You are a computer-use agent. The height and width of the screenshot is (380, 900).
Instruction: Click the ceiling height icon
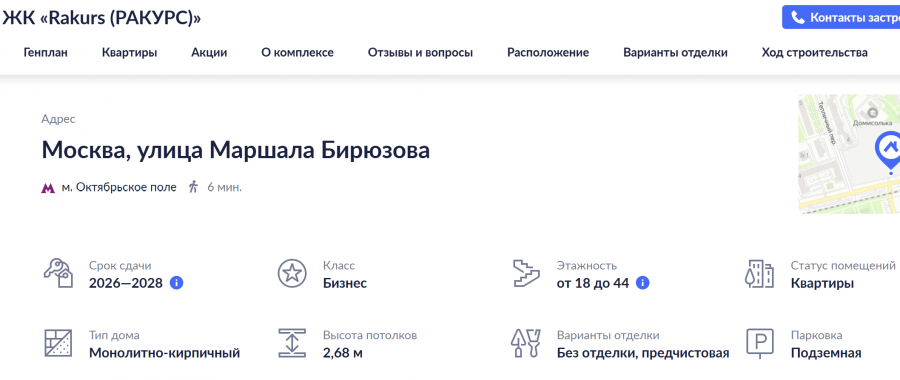pos(292,343)
